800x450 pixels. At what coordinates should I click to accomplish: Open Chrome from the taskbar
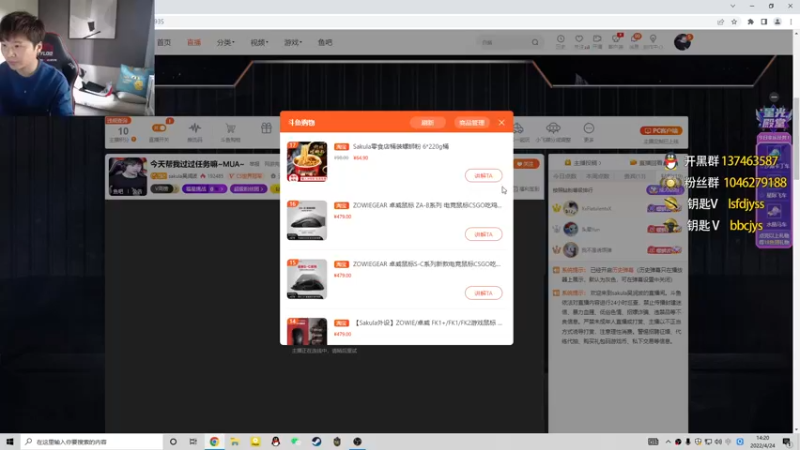(x=214, y=442)
